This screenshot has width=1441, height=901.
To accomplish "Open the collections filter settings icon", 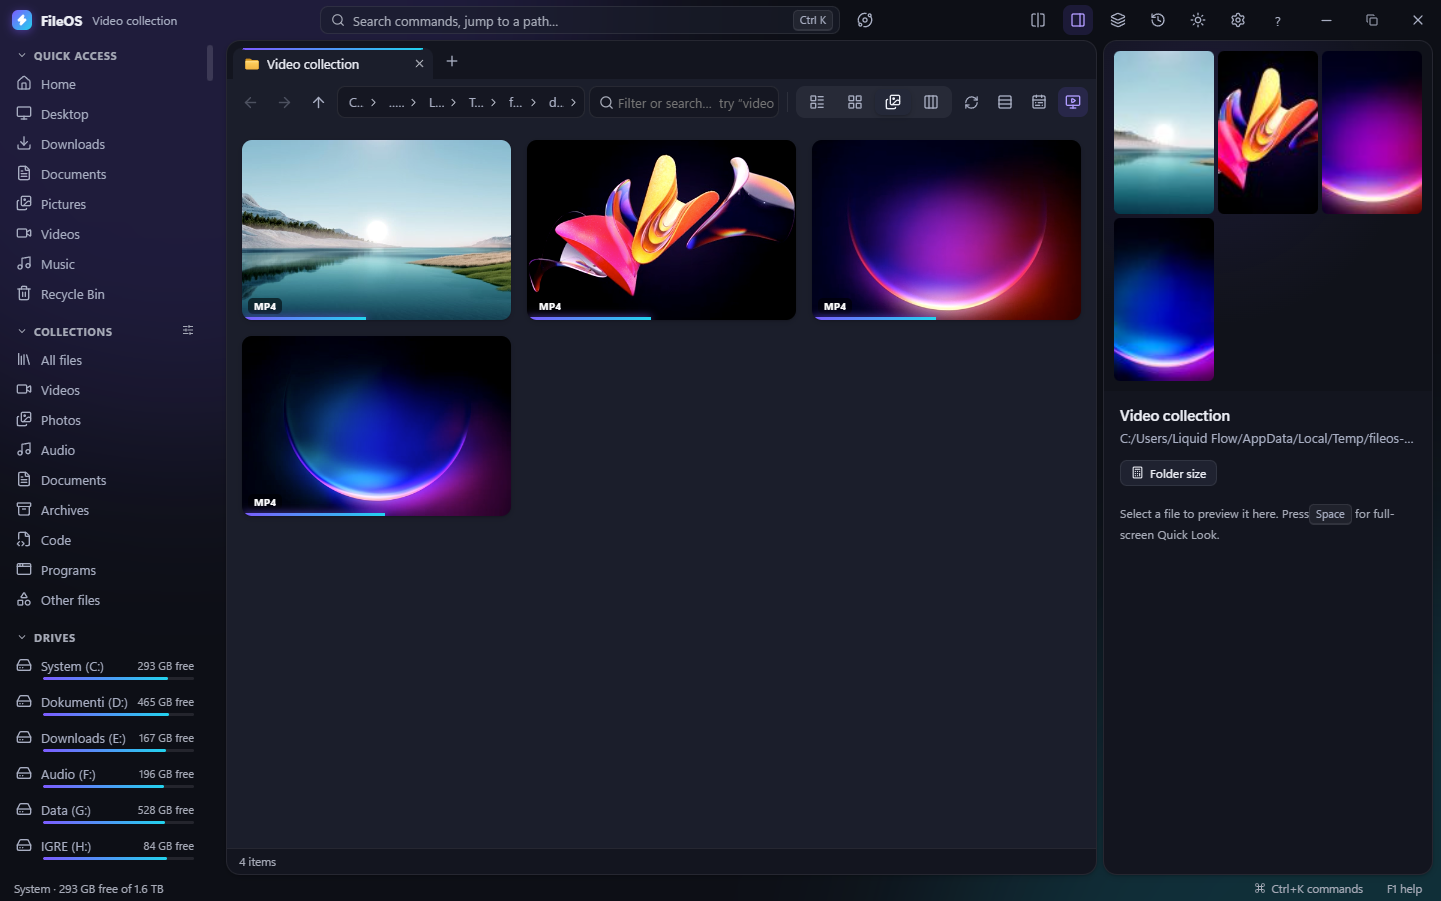I will point(188,330).
